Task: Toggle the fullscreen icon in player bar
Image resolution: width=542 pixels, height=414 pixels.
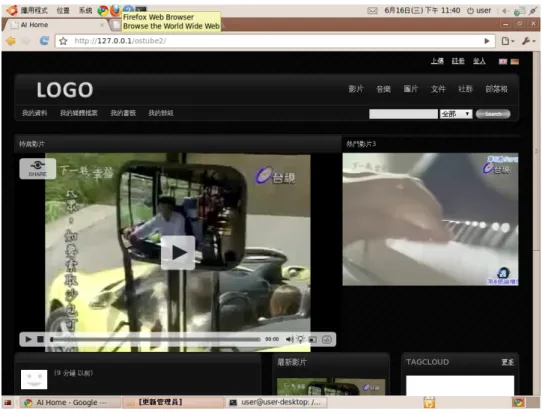Action: [312, 340]
